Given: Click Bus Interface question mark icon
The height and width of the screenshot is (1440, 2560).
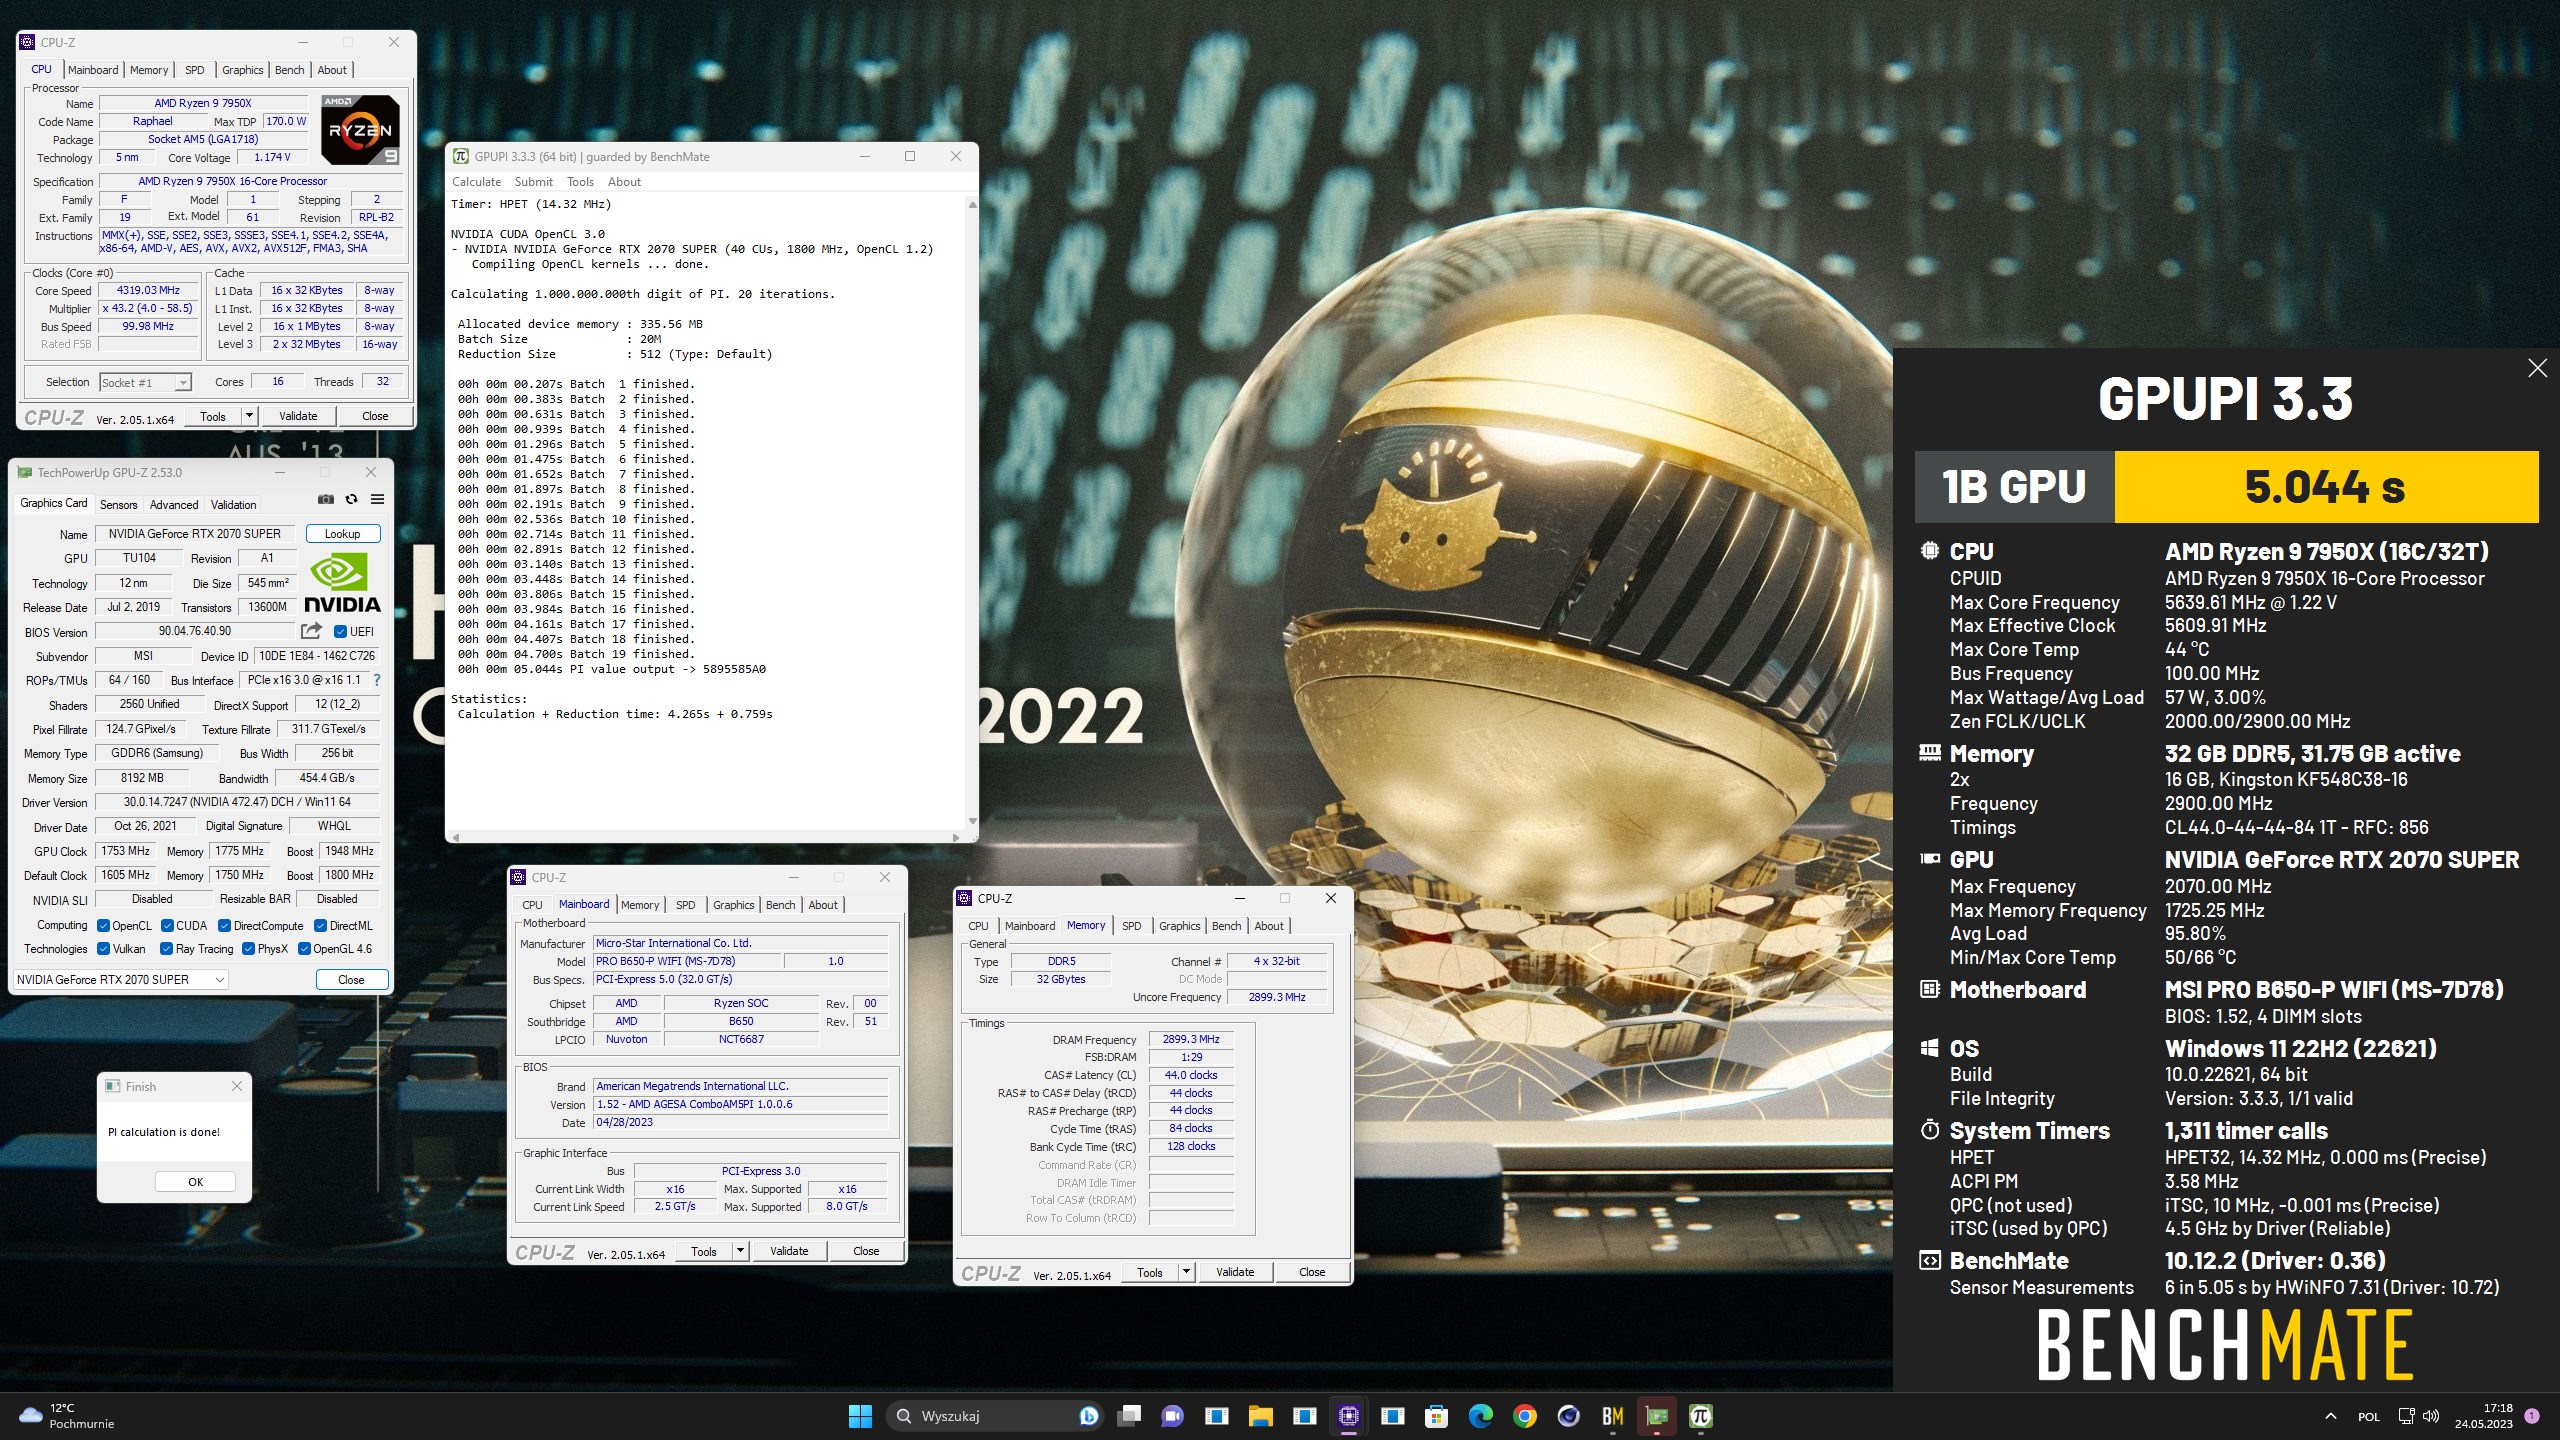Looking at the screenshot, I should [377, 680].
